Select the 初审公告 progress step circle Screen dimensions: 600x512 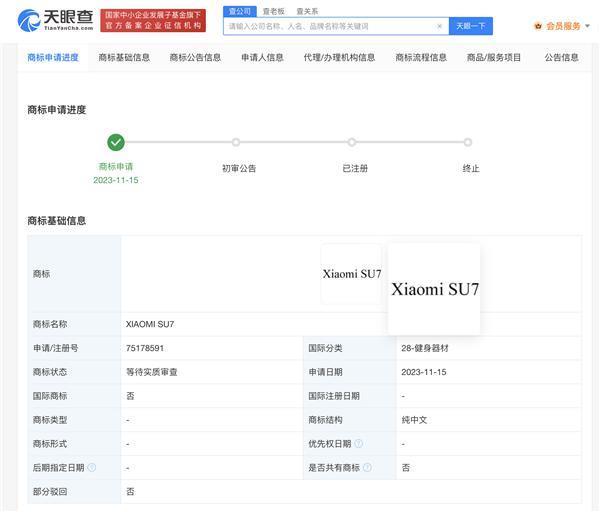point(236,142)
